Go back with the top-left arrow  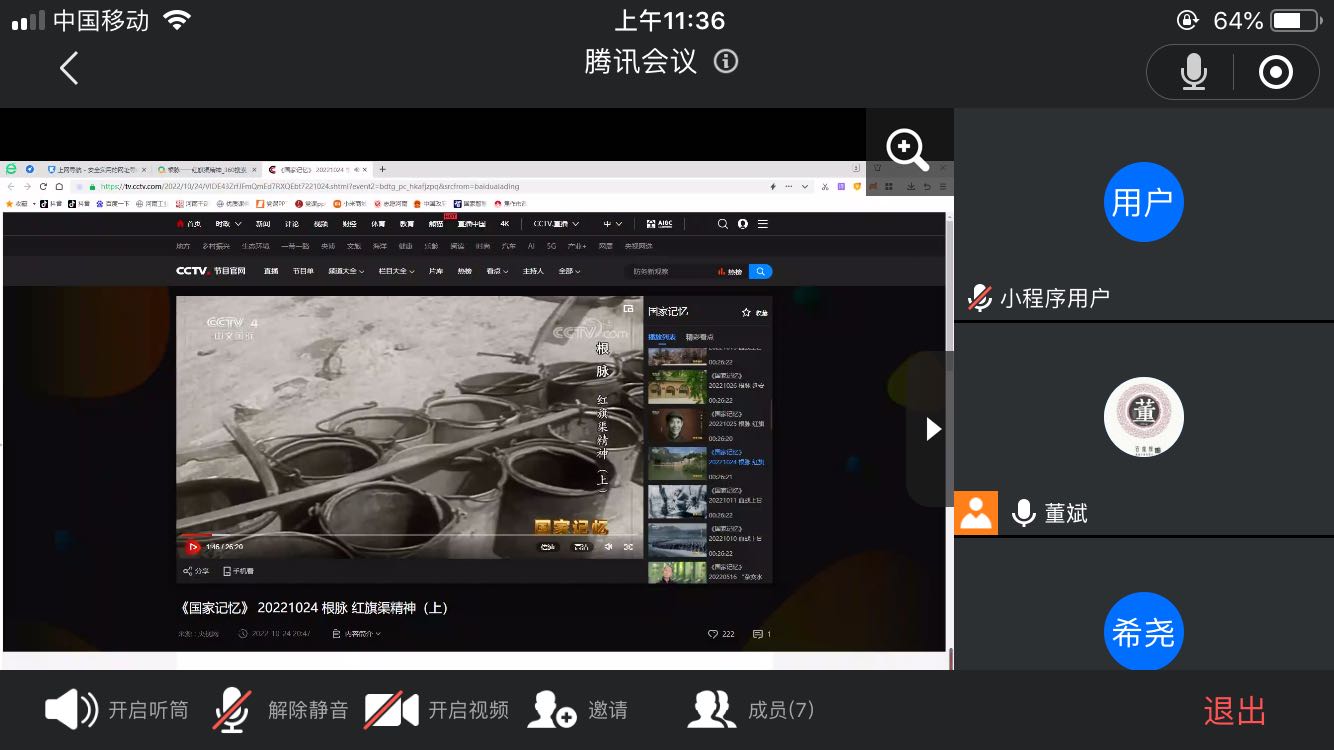69,69
